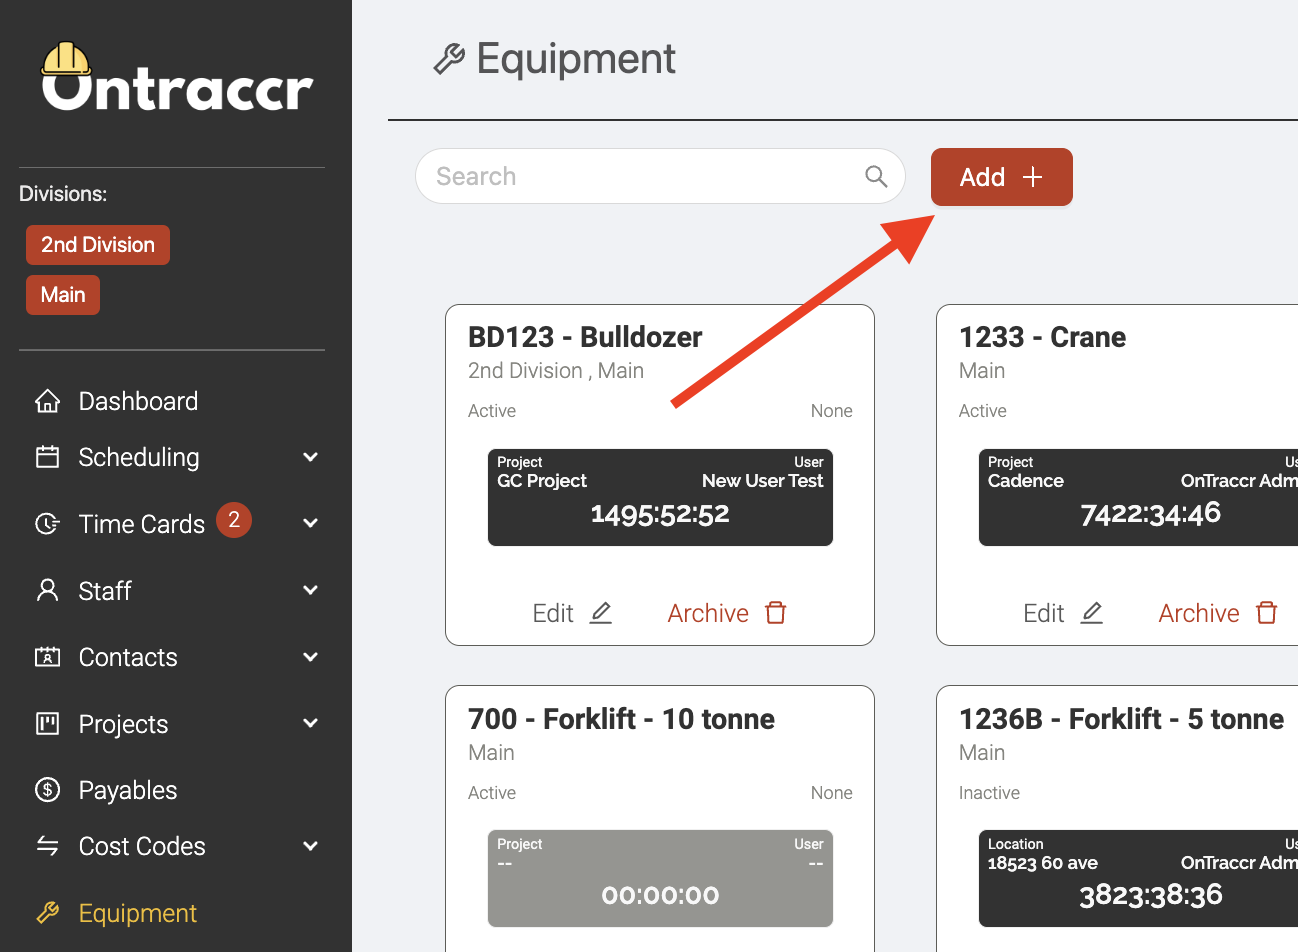
Task: Select Equipment in the sidebar
Action: coord(138,913)
